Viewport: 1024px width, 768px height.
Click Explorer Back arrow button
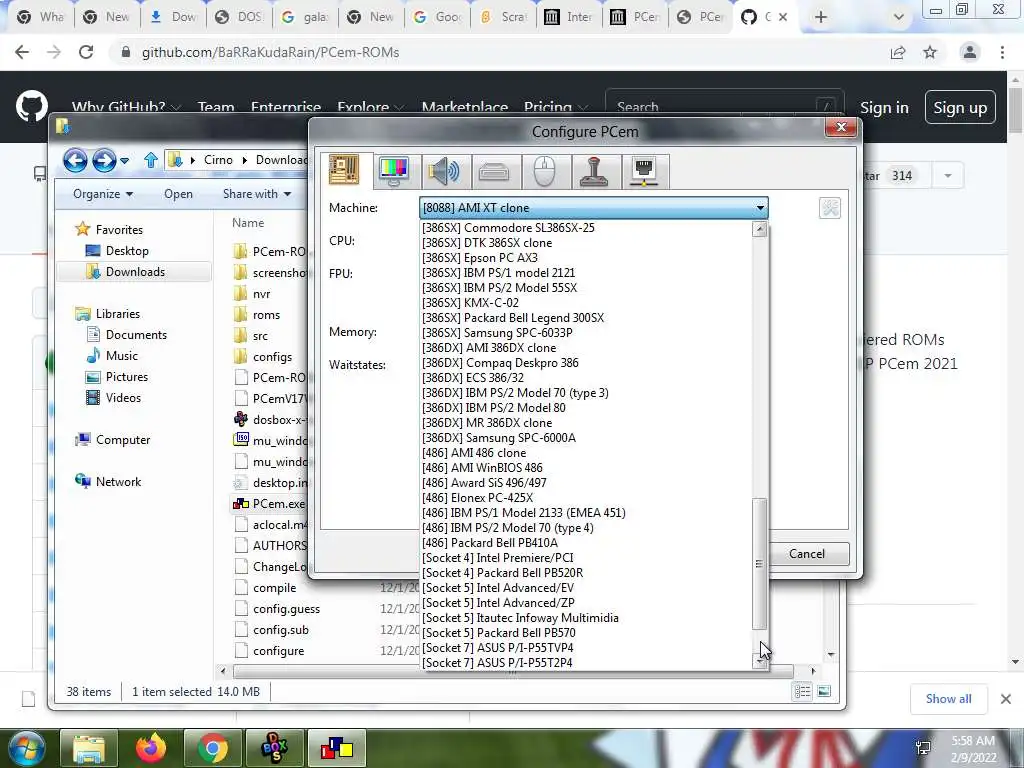click(x=75, y=160)
